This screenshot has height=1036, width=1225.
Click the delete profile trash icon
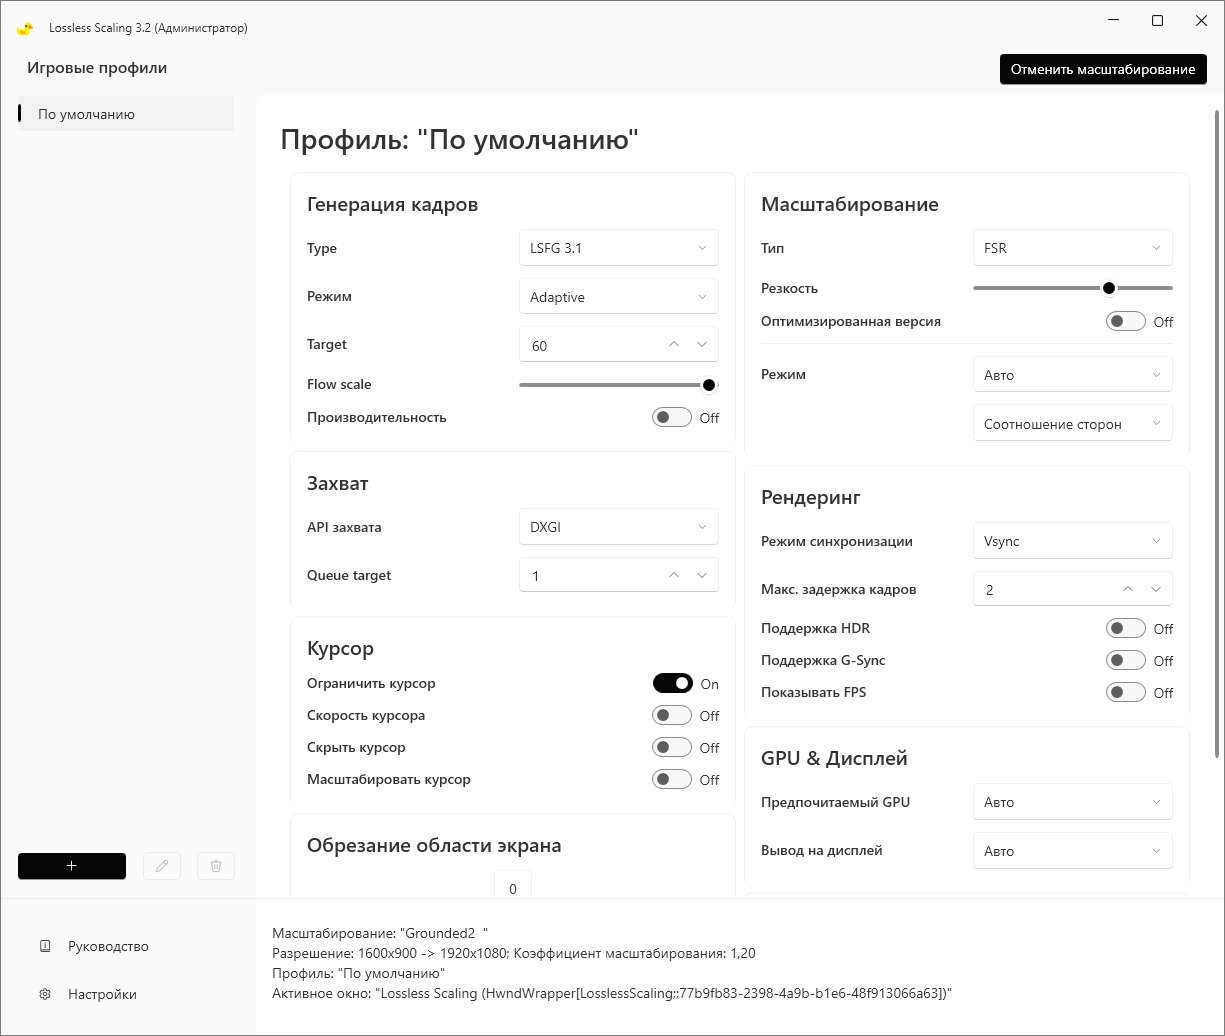click(x=216, y=866)
